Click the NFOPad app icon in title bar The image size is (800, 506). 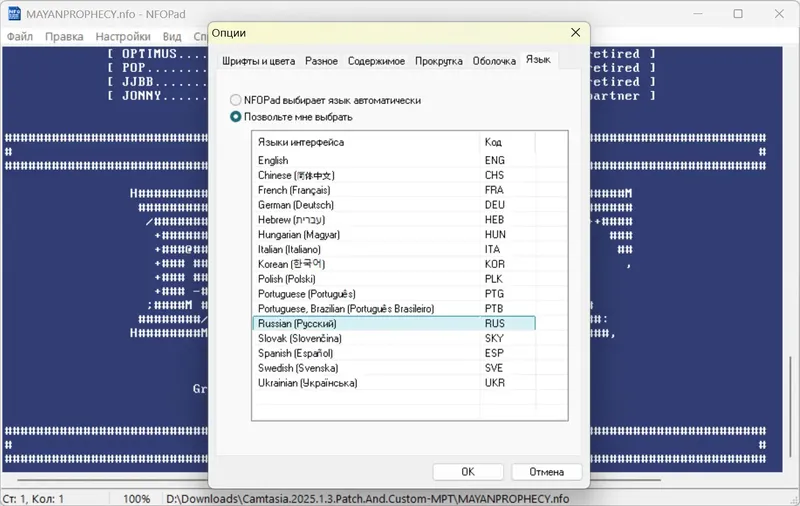14,14
